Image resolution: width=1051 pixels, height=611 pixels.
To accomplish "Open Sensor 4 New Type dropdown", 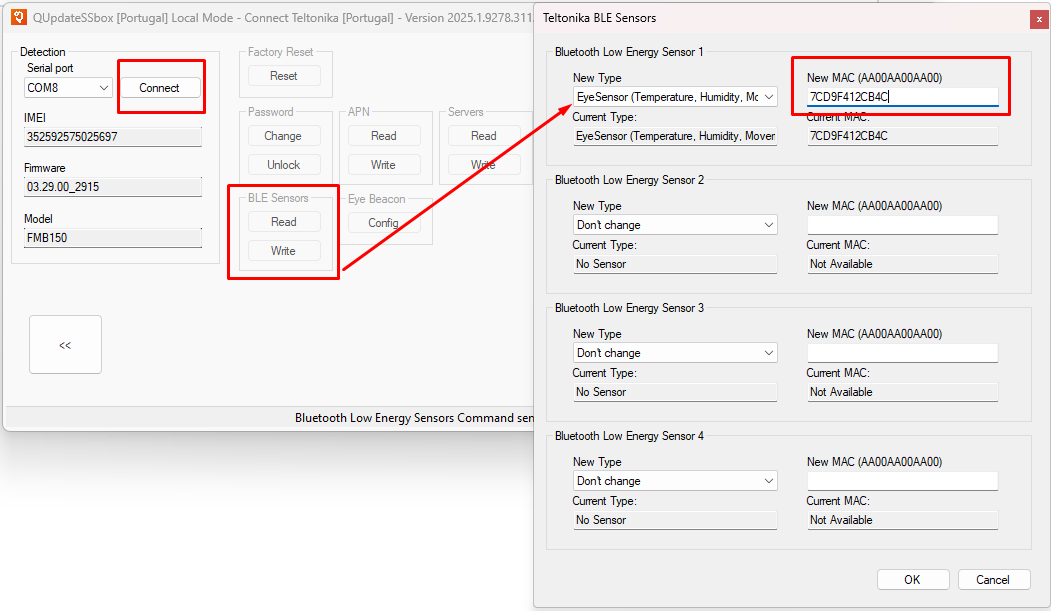I will [x=675, y=481].
